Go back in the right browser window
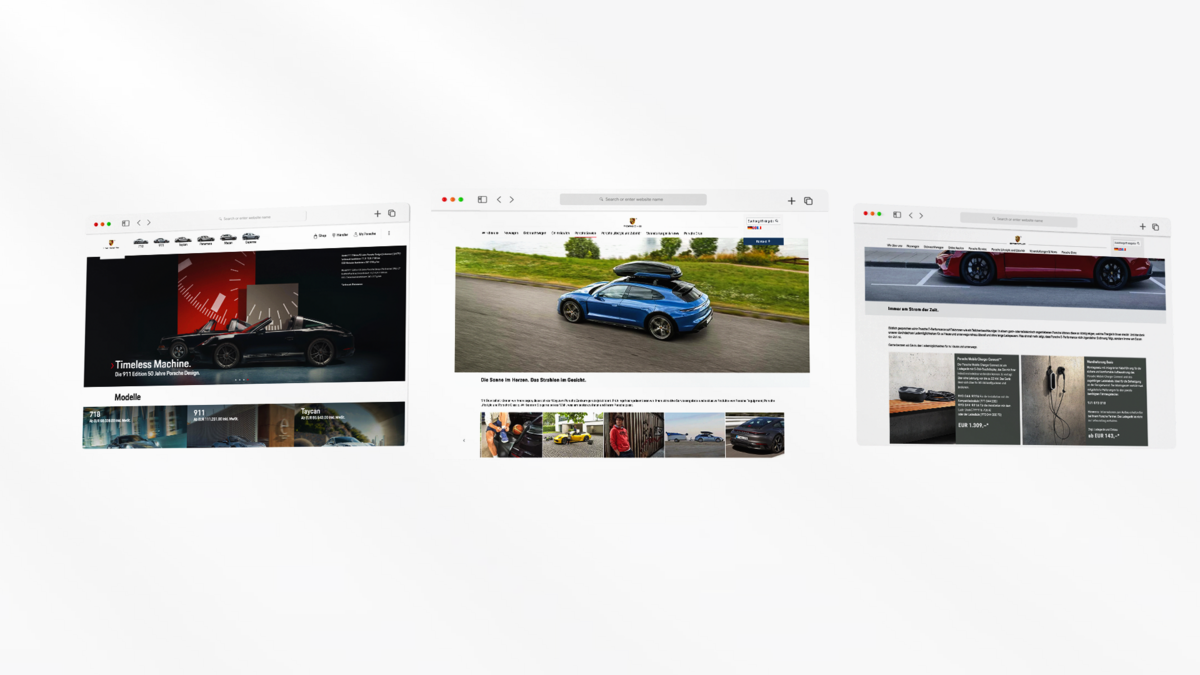 (x=910, y=215)
